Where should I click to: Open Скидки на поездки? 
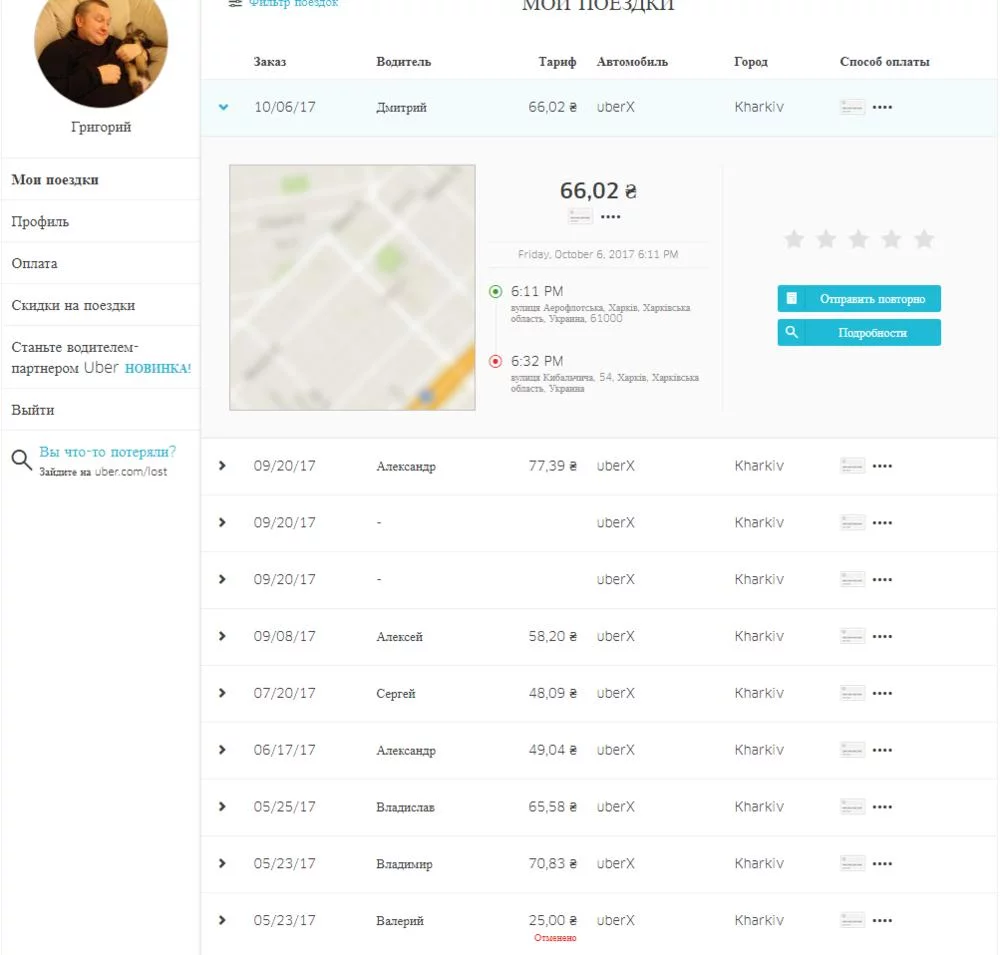pos(73,306)
